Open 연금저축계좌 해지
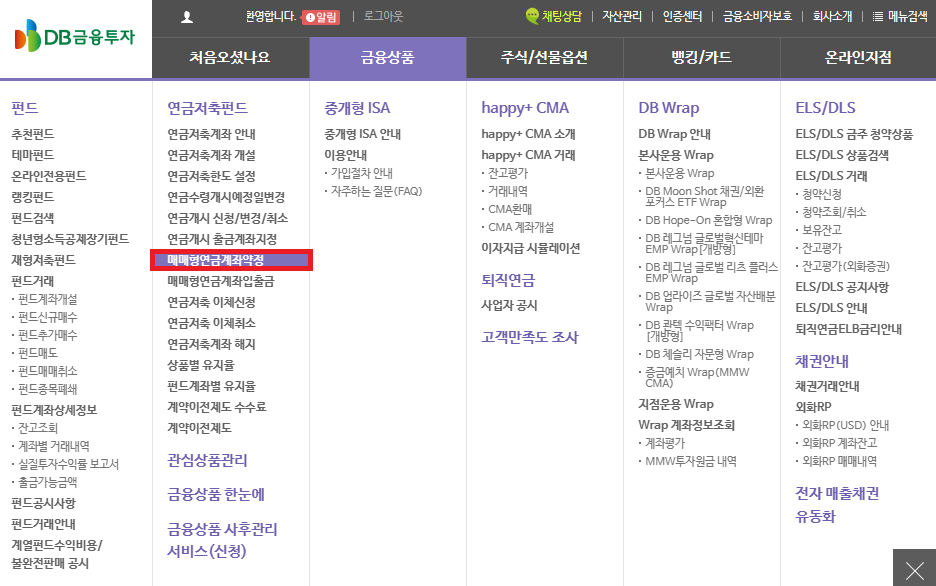The width and height of the screenshot is (936, 586). [211, 344]
